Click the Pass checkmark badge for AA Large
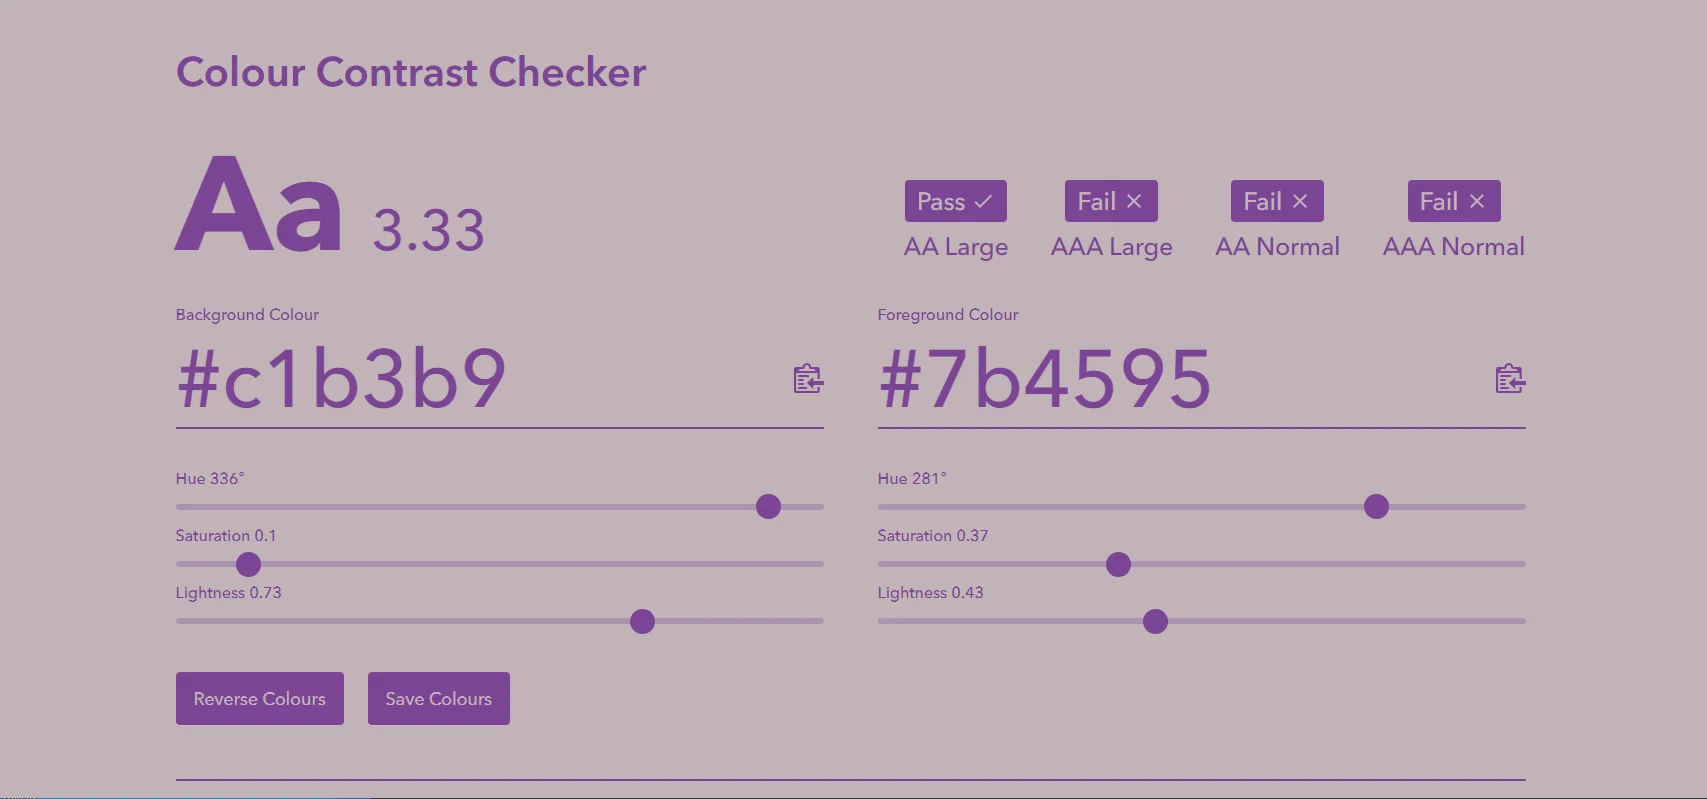The height and width of the screenshot is (799, 1707). pos(956,201)
